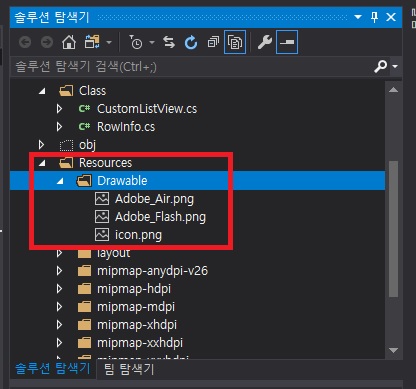Click scrollbar up arrow in tree
416x389 pixels.
(393, 90)
